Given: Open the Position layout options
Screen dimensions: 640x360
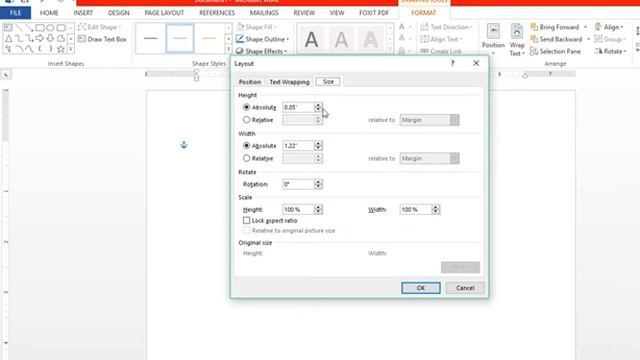Looking at the screenshot, I should 493,40.
